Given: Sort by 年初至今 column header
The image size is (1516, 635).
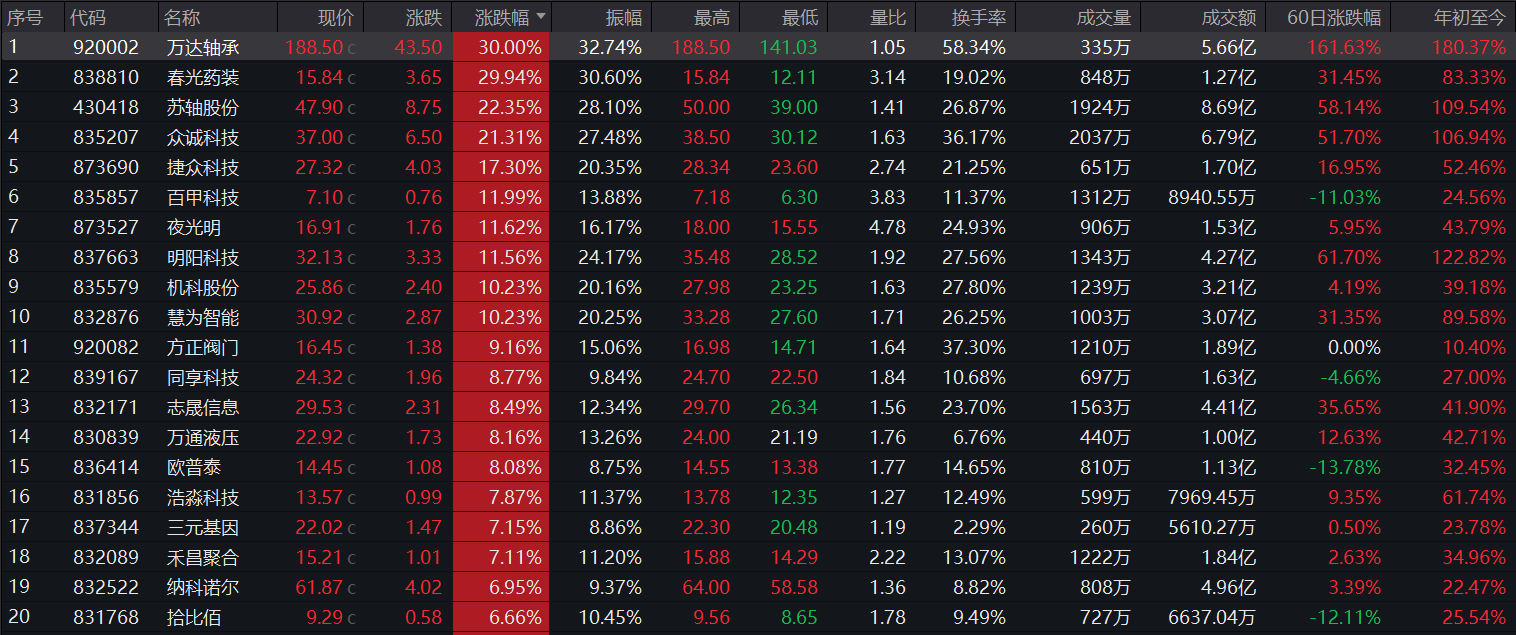Looking at the screenshot, I should pos(1469,17).
